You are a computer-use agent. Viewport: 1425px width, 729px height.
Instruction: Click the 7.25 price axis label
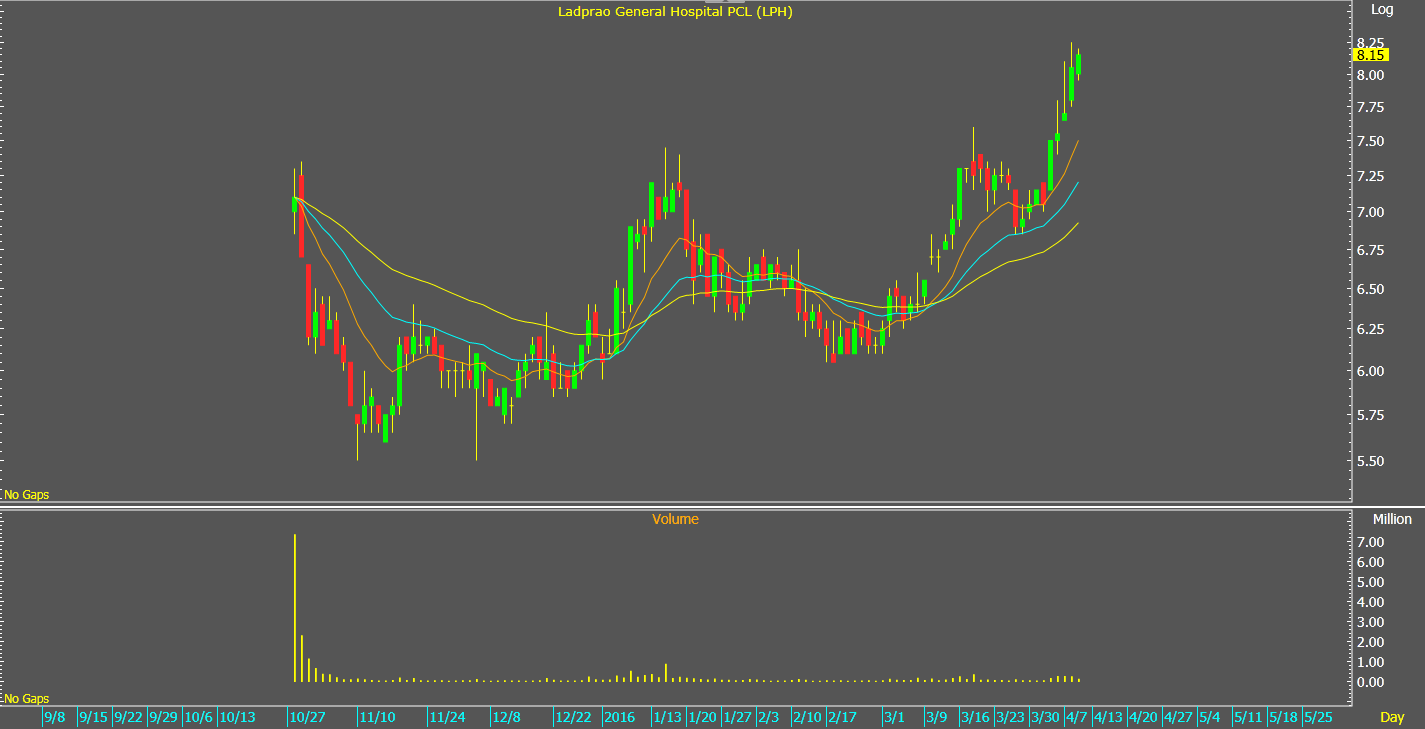click(x=1370, y=176)
